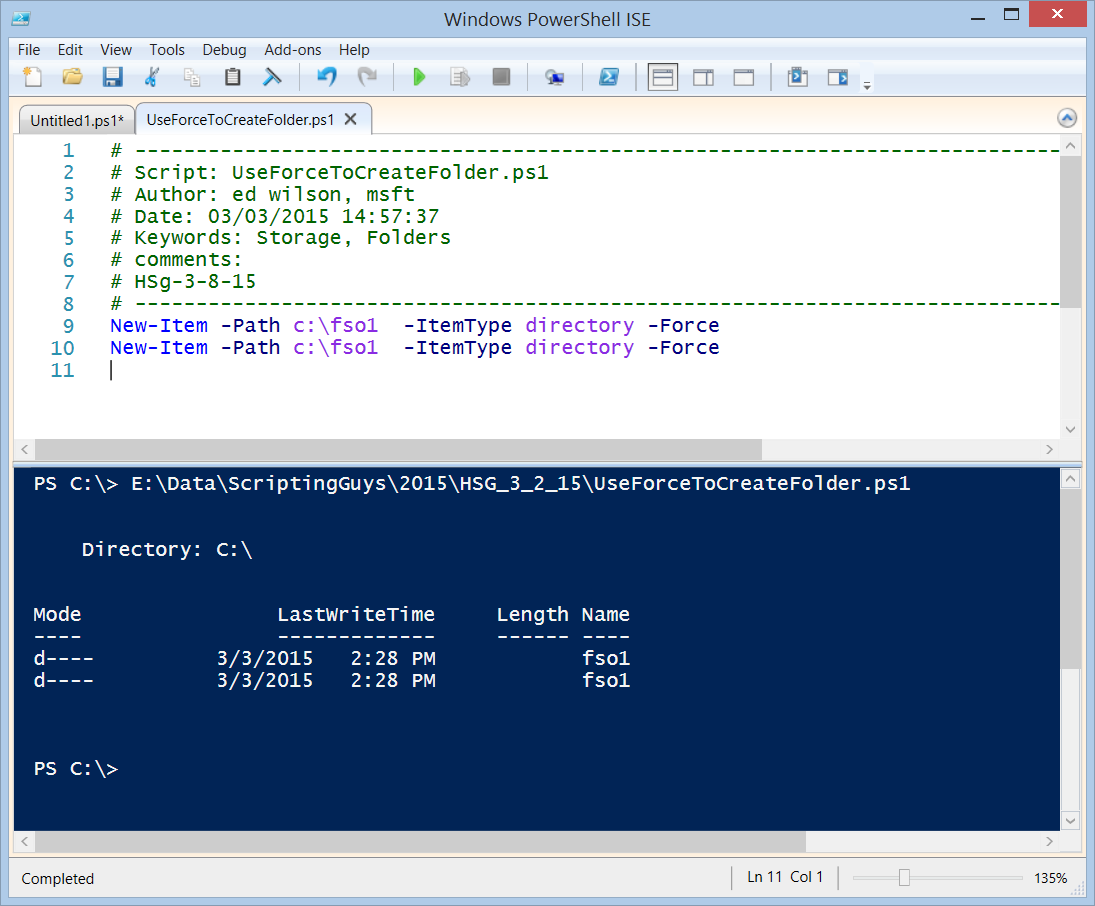Viewport: 1095px width, 906px height.
Task: Create a New Remote PowerShell Tab icon
Action: tap(554, 77)
